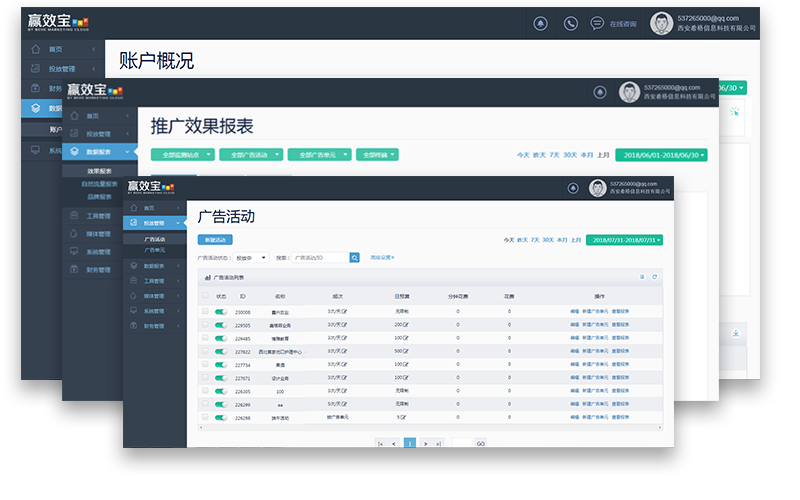
Task: Tick the checkbox for campaign 227822
Action: [205, 351]
